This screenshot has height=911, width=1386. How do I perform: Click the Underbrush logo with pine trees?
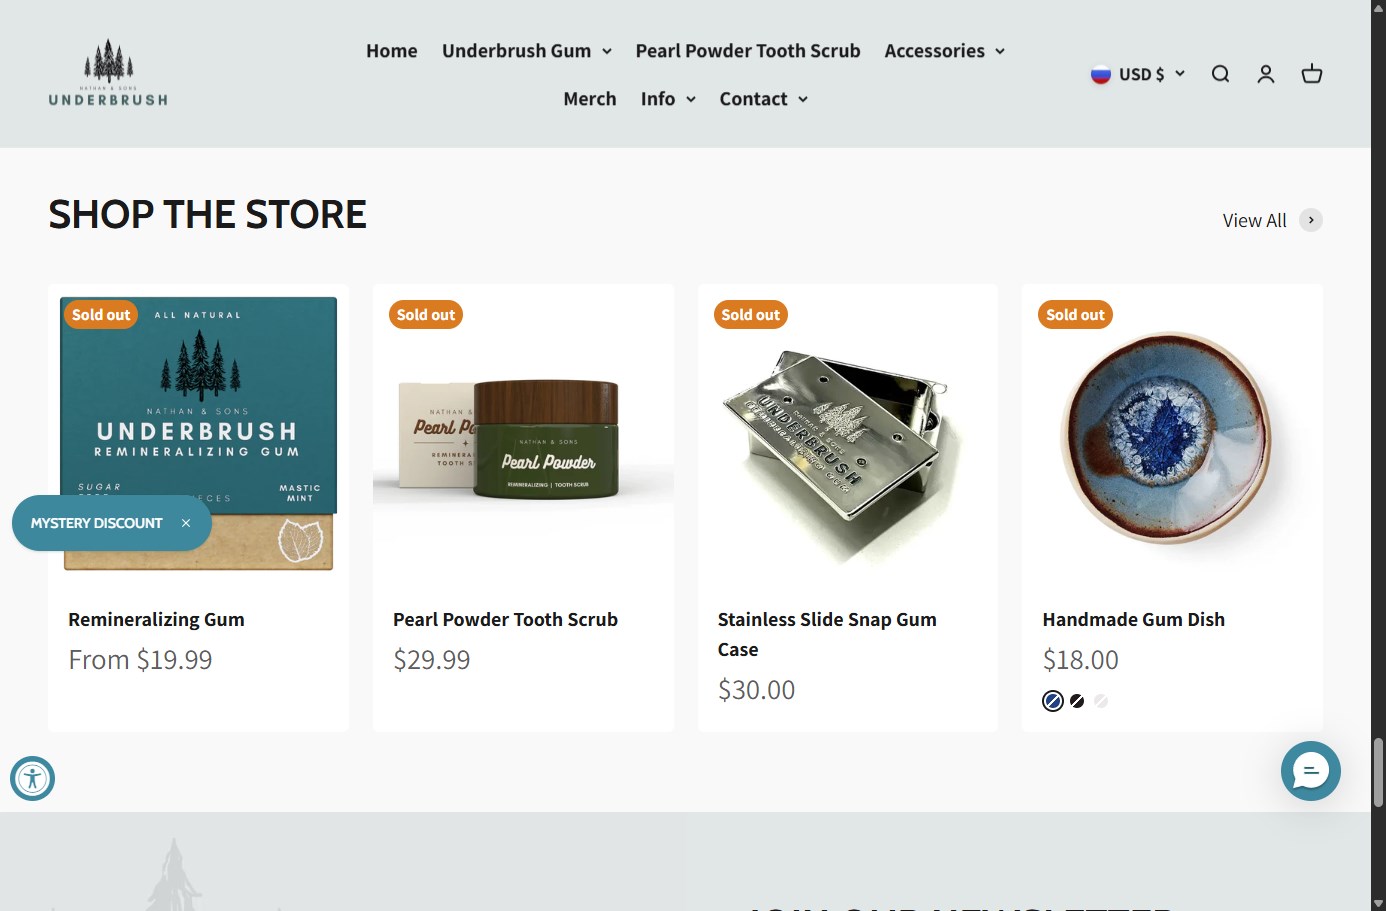click(x=108, y=73)
